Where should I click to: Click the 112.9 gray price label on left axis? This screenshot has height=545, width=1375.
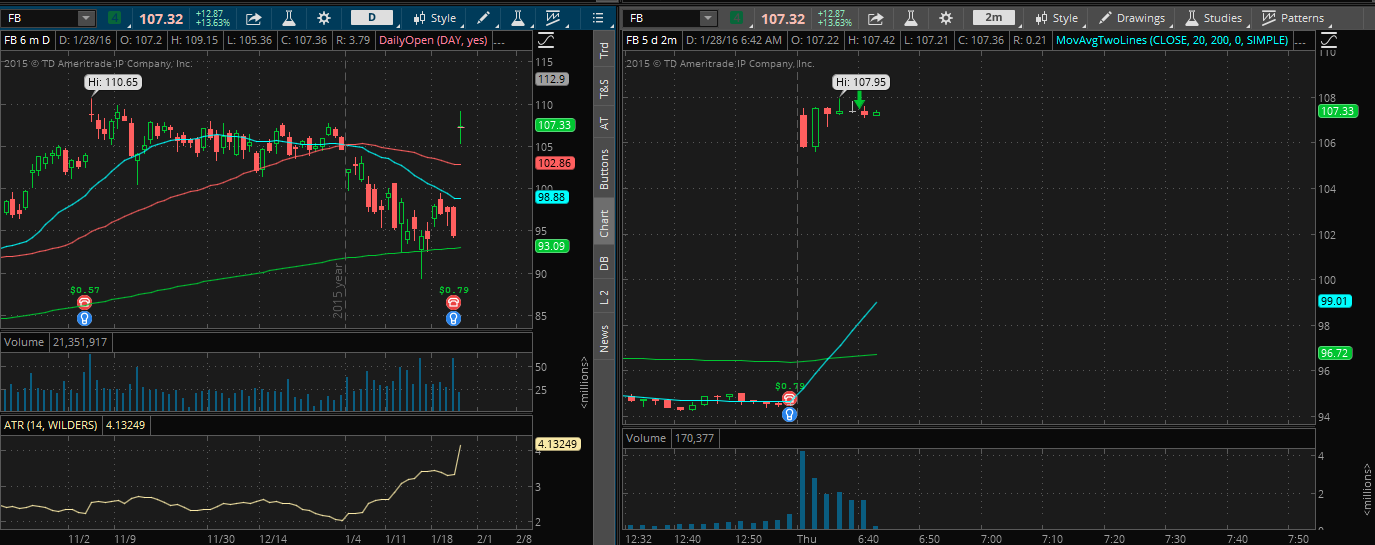point(552,79)
